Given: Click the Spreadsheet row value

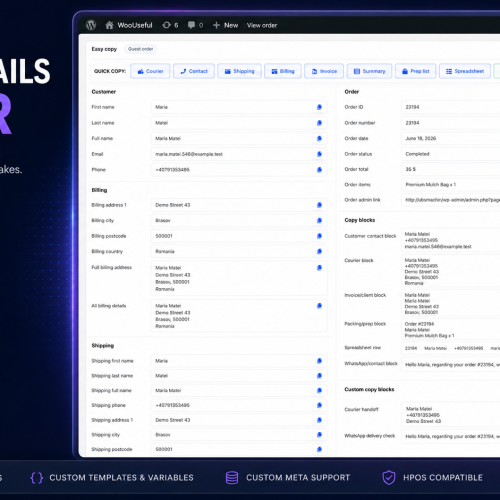Looking at the screenshot, I should pyautogui.click(x=451, y=348).
